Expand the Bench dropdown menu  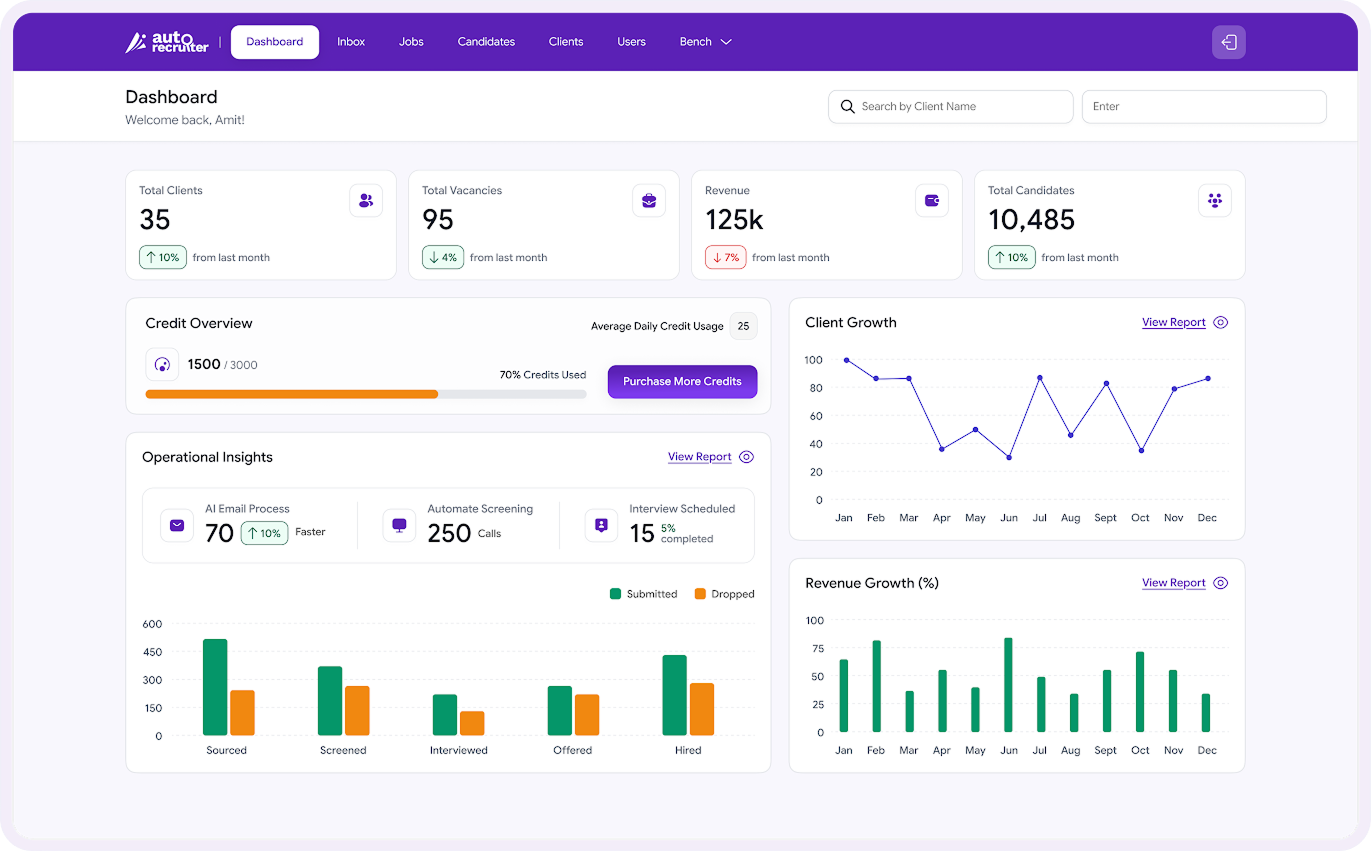tap(706, 42)
